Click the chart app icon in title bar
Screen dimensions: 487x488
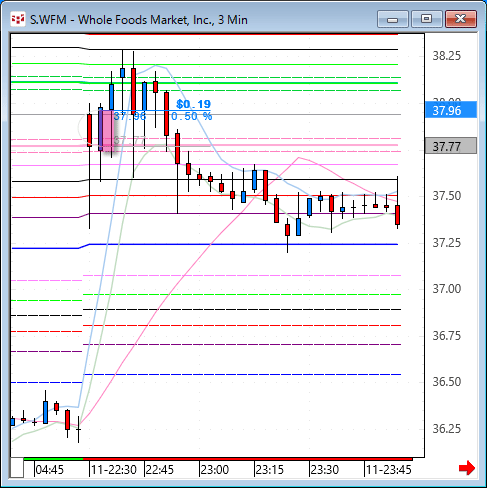[18, 19]
